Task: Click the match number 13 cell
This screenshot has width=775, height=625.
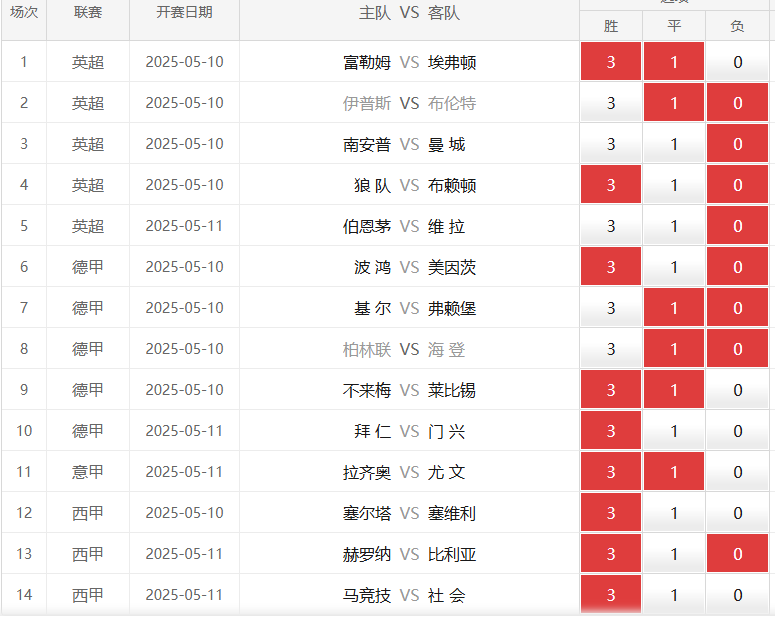Action: pyautogui.click(x=24, y=553)
